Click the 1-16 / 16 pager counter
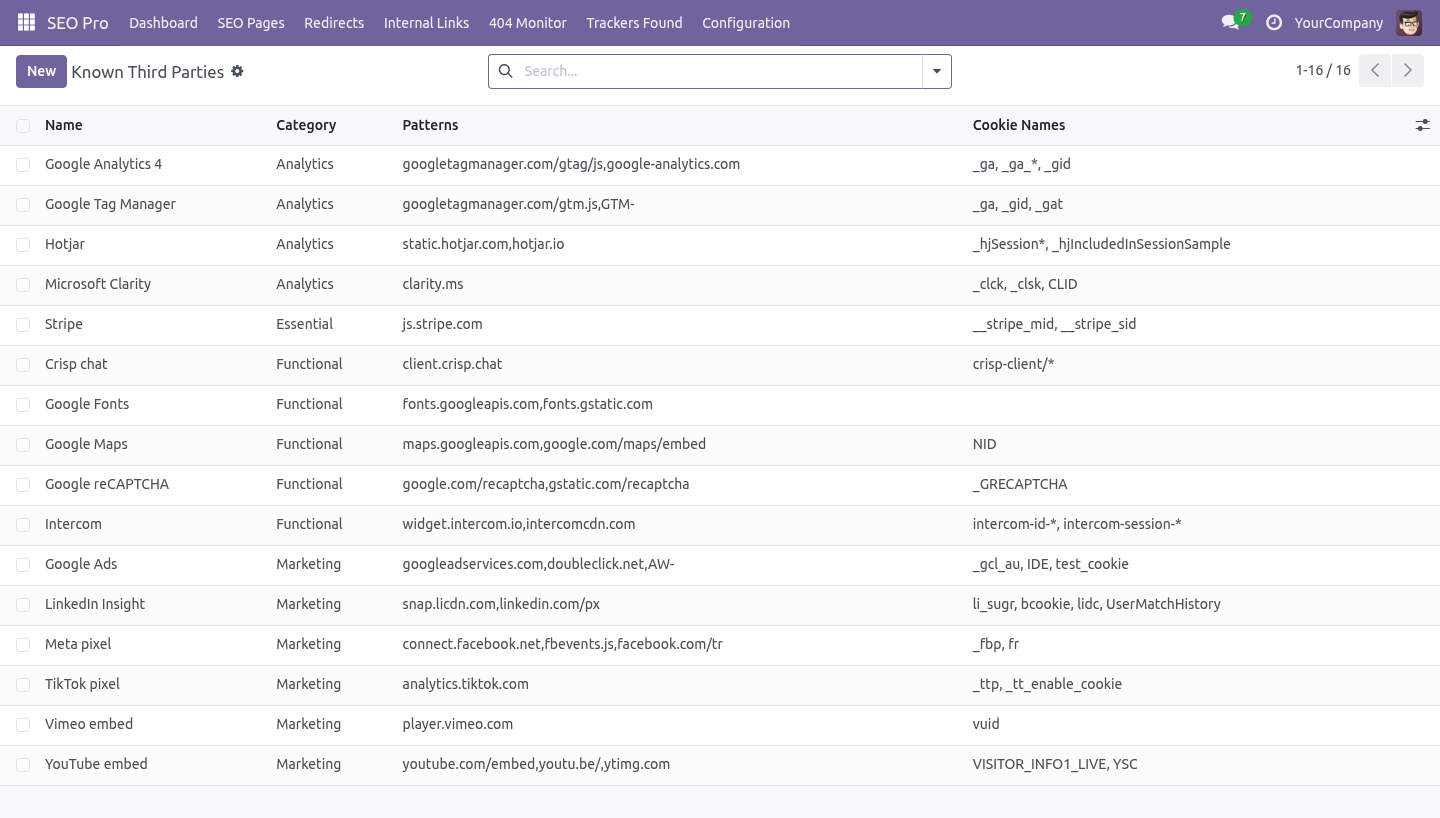The width and height of the screenshot is (1440, 818). point(1323,70)
